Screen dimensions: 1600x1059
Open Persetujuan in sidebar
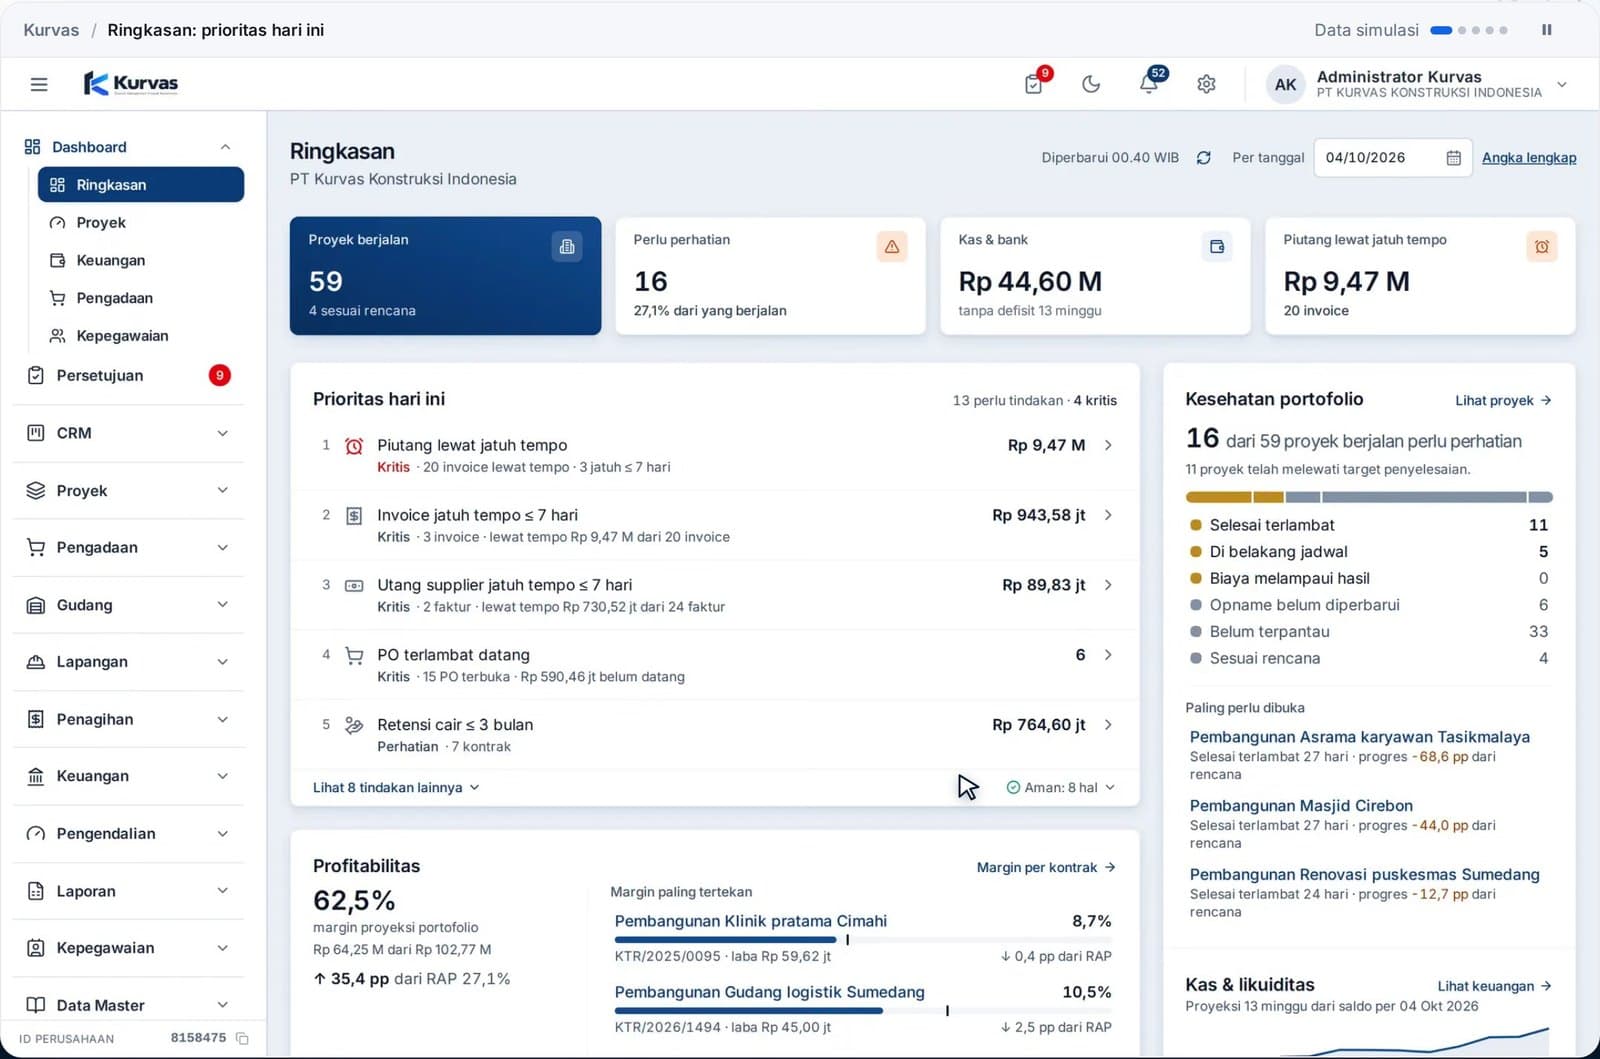click(x=128, y=375)
